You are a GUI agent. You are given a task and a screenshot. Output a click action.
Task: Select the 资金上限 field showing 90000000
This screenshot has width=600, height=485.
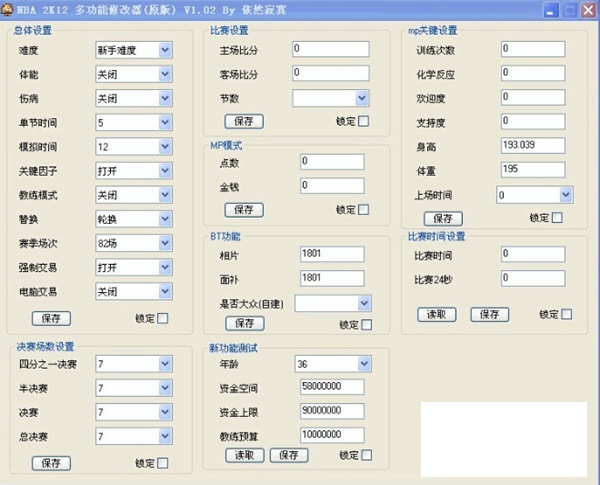tap(333, 411)
